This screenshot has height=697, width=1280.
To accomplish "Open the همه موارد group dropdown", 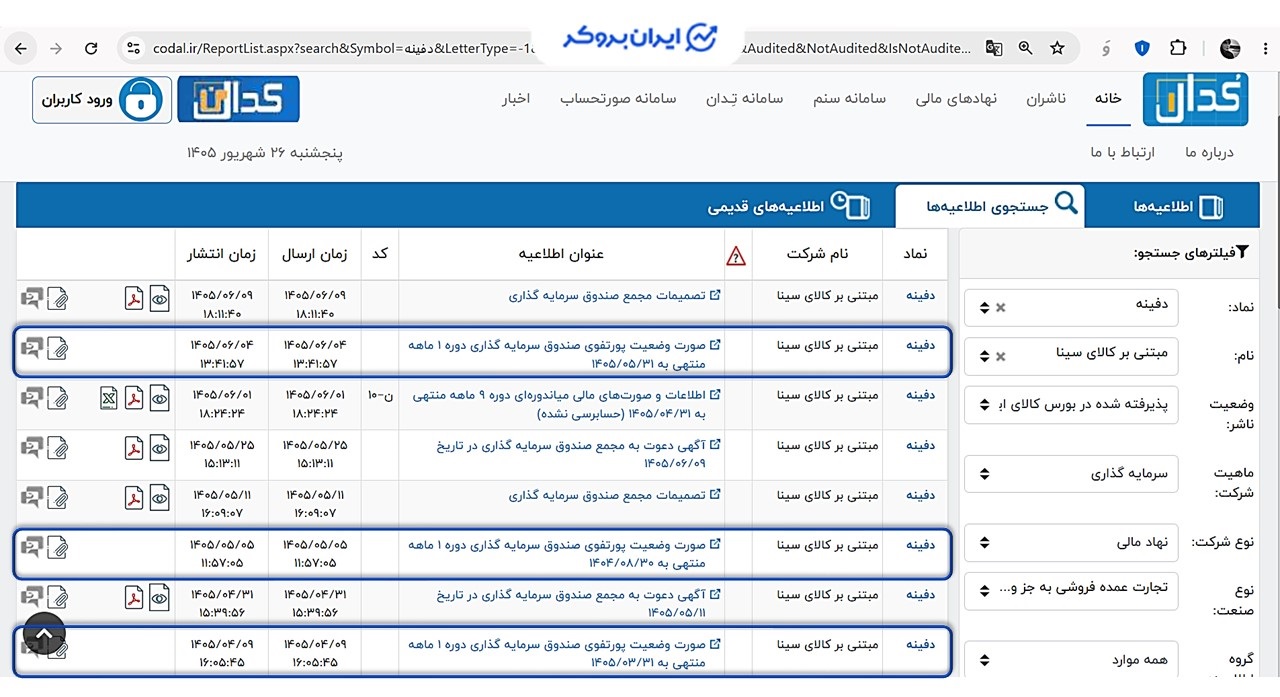I will click(x=1071, y=660).
